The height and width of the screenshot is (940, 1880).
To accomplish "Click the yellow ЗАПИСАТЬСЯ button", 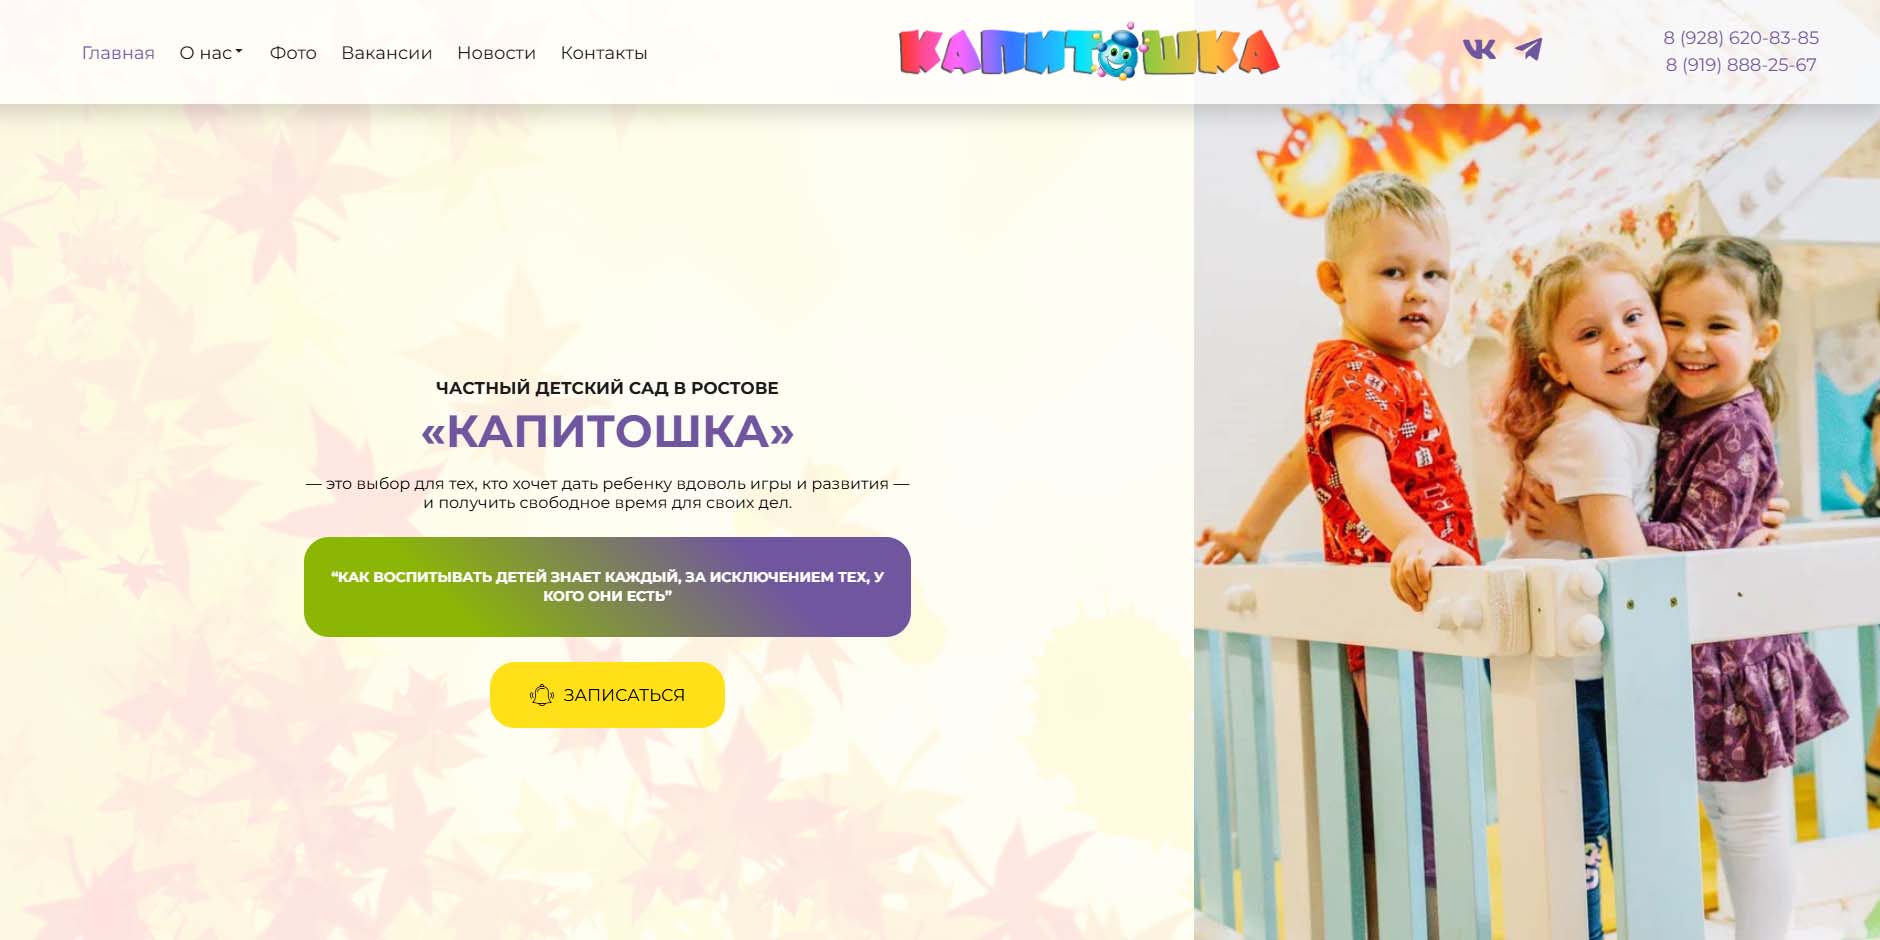I will point(607,695).
